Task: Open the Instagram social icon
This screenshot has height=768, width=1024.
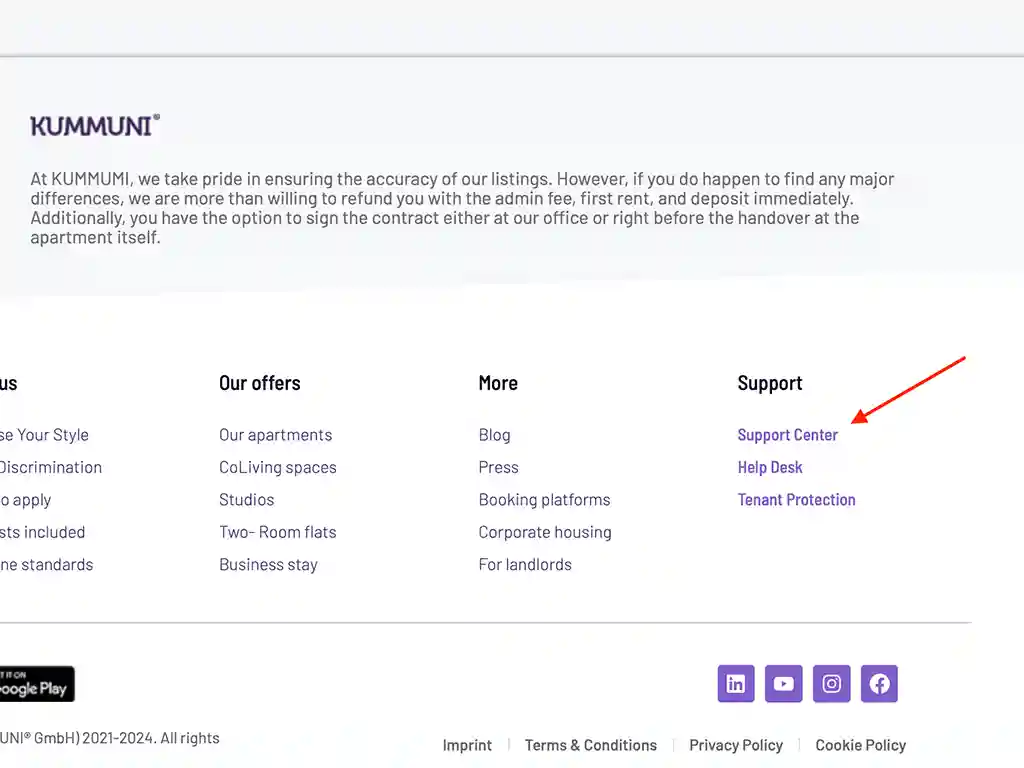Action: point(831,684)
